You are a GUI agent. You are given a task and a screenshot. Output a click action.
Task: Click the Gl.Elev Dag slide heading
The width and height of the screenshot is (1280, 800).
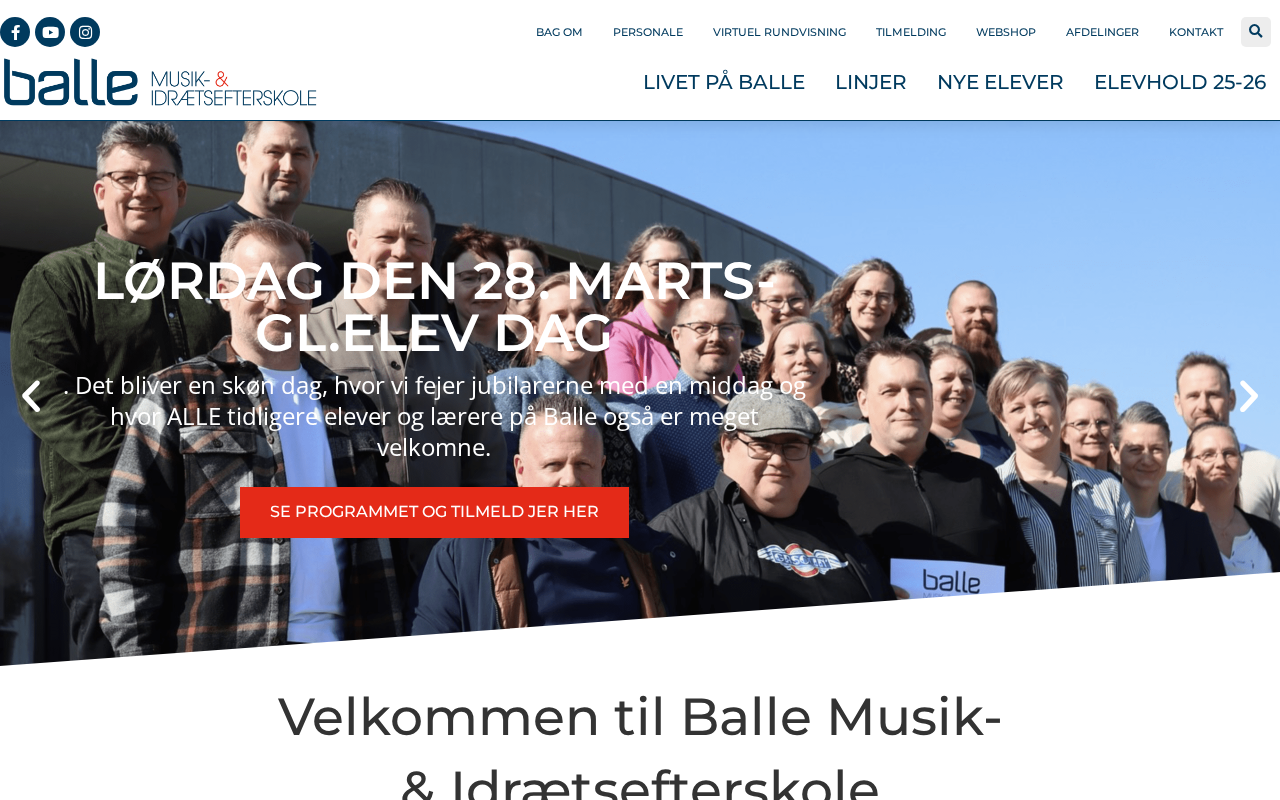434,307
